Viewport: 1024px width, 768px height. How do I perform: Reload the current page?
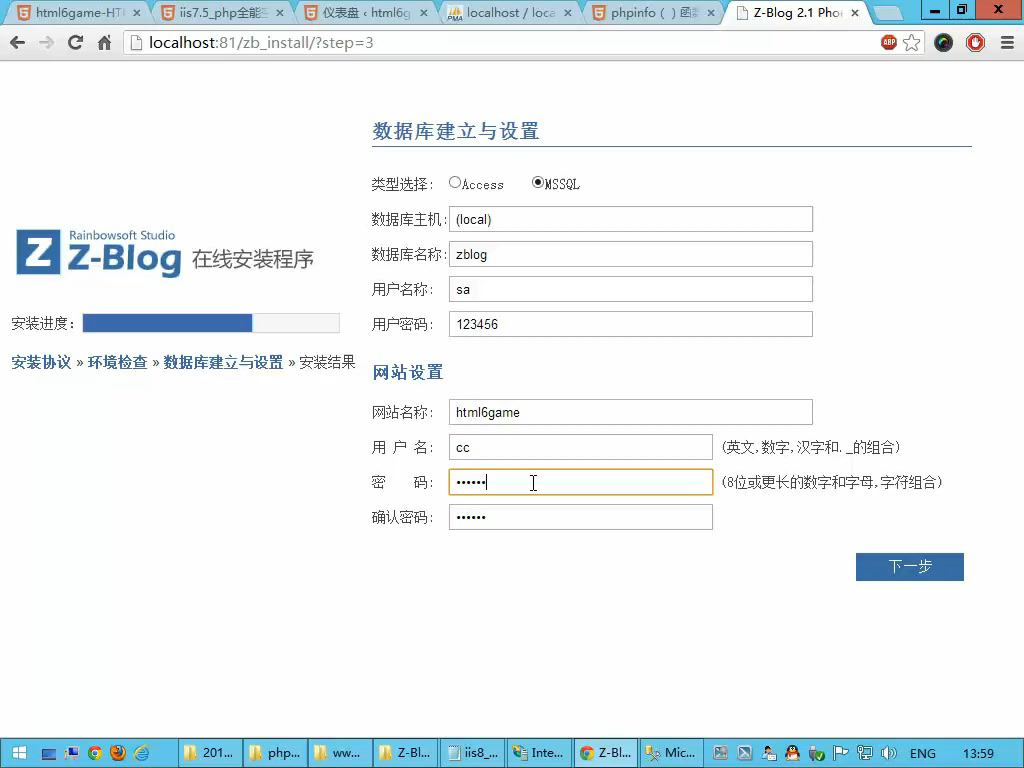[x=75, y=43]
